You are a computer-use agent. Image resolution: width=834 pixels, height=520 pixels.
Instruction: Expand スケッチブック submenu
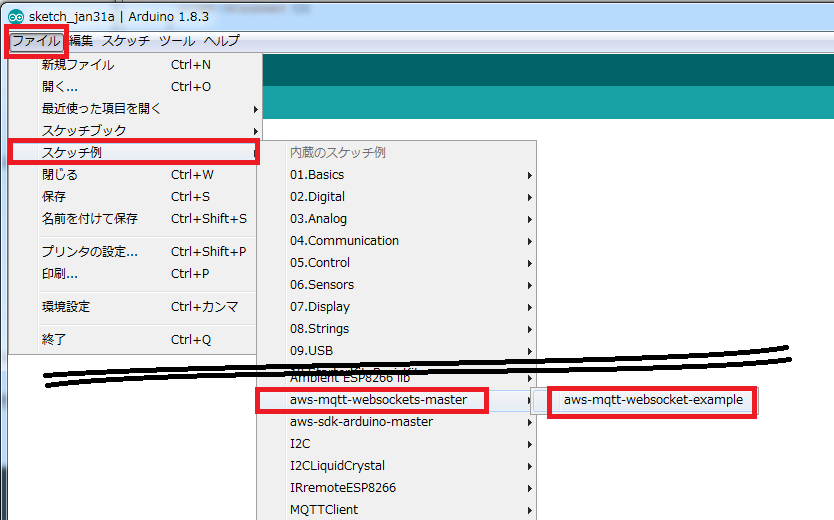134,130
